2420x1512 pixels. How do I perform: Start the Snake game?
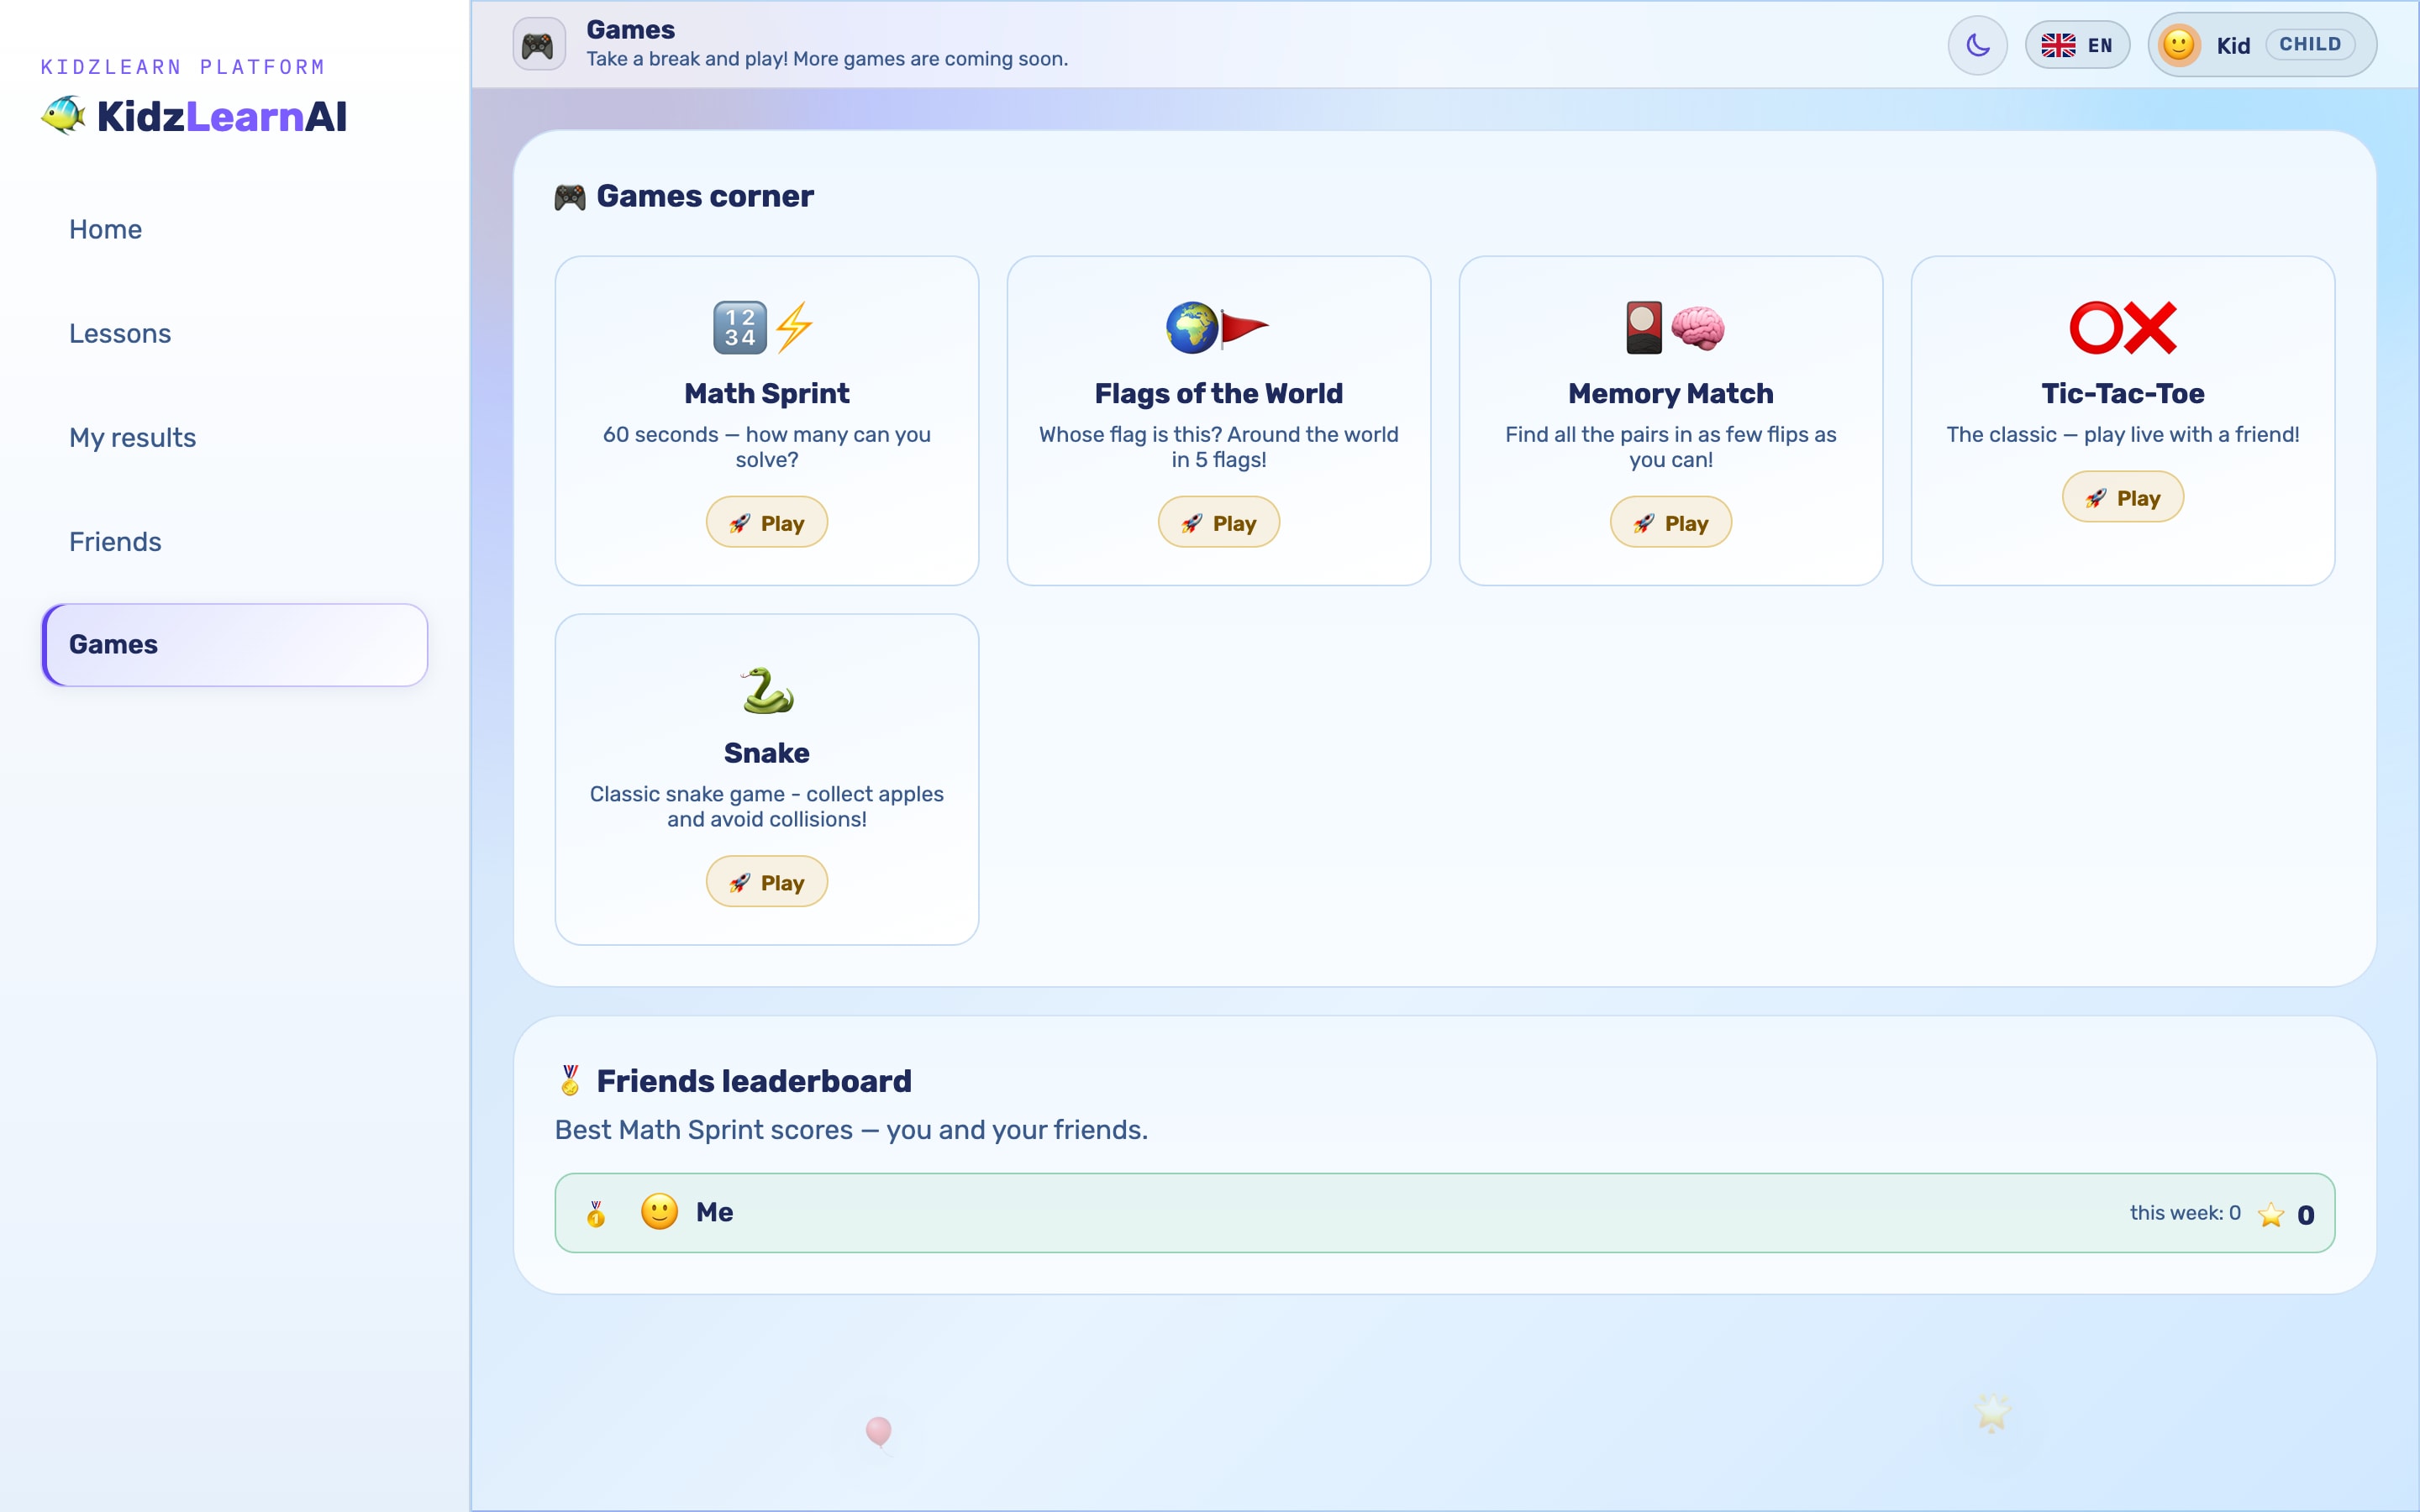(767, 882)
